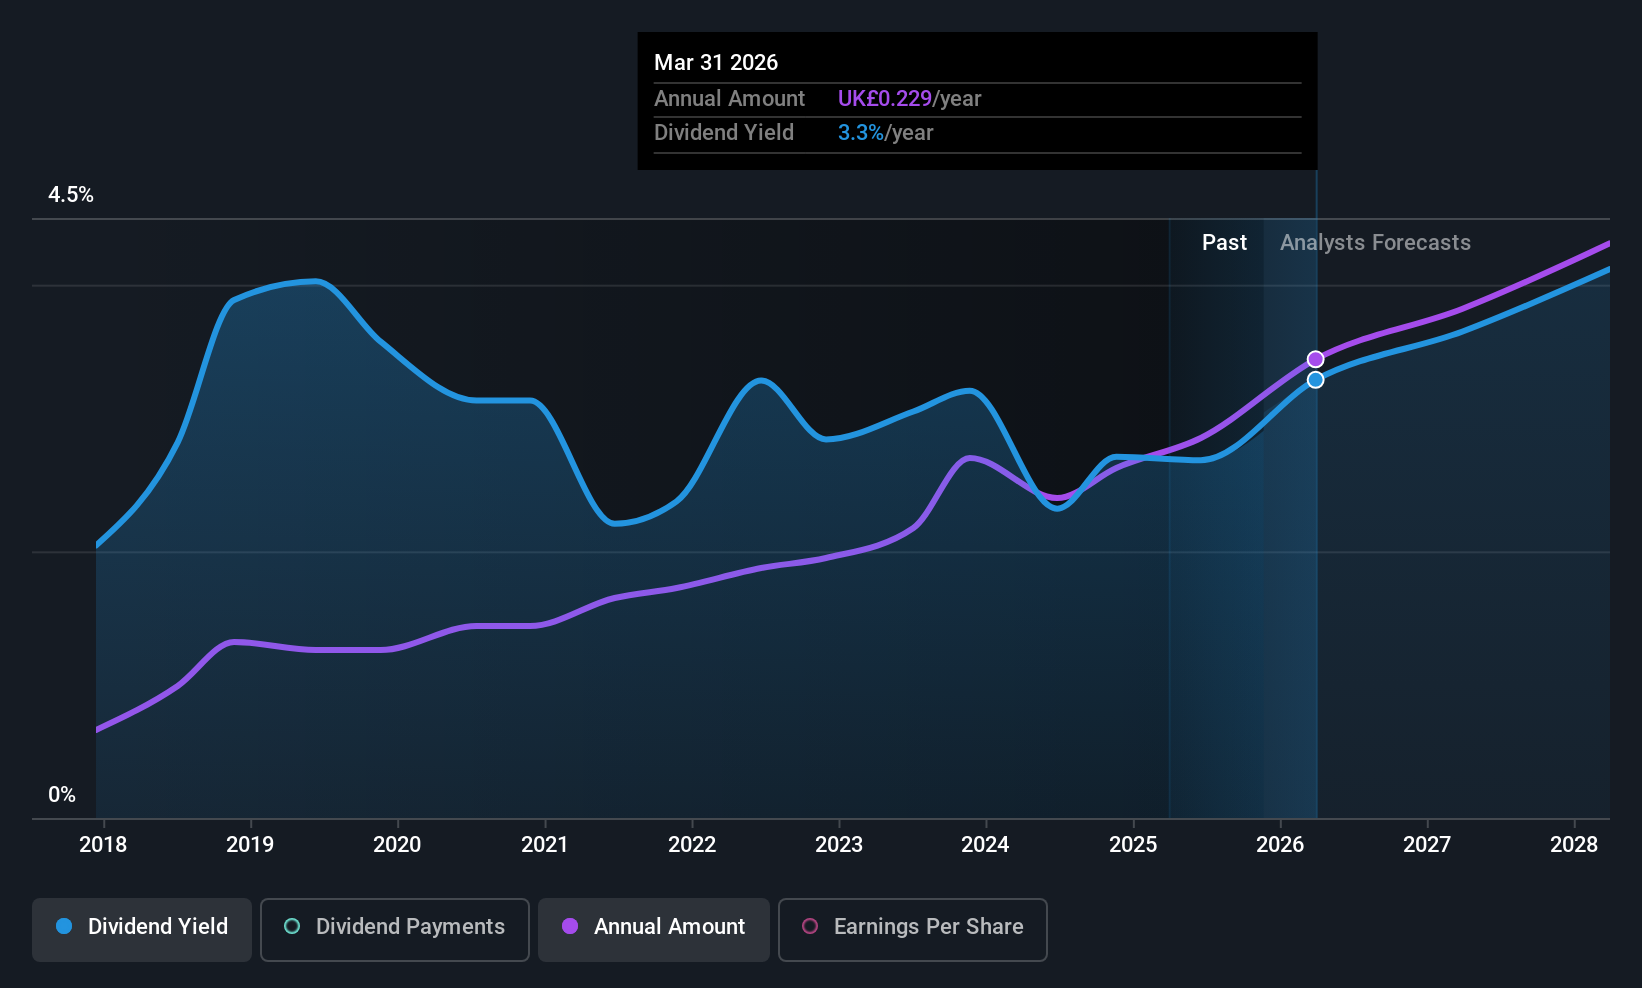Image resolution: width=1642 pixels, height=988 pixels.
Task: Toggle the Earnings Per Share legend button
Action: coord(913,929)
